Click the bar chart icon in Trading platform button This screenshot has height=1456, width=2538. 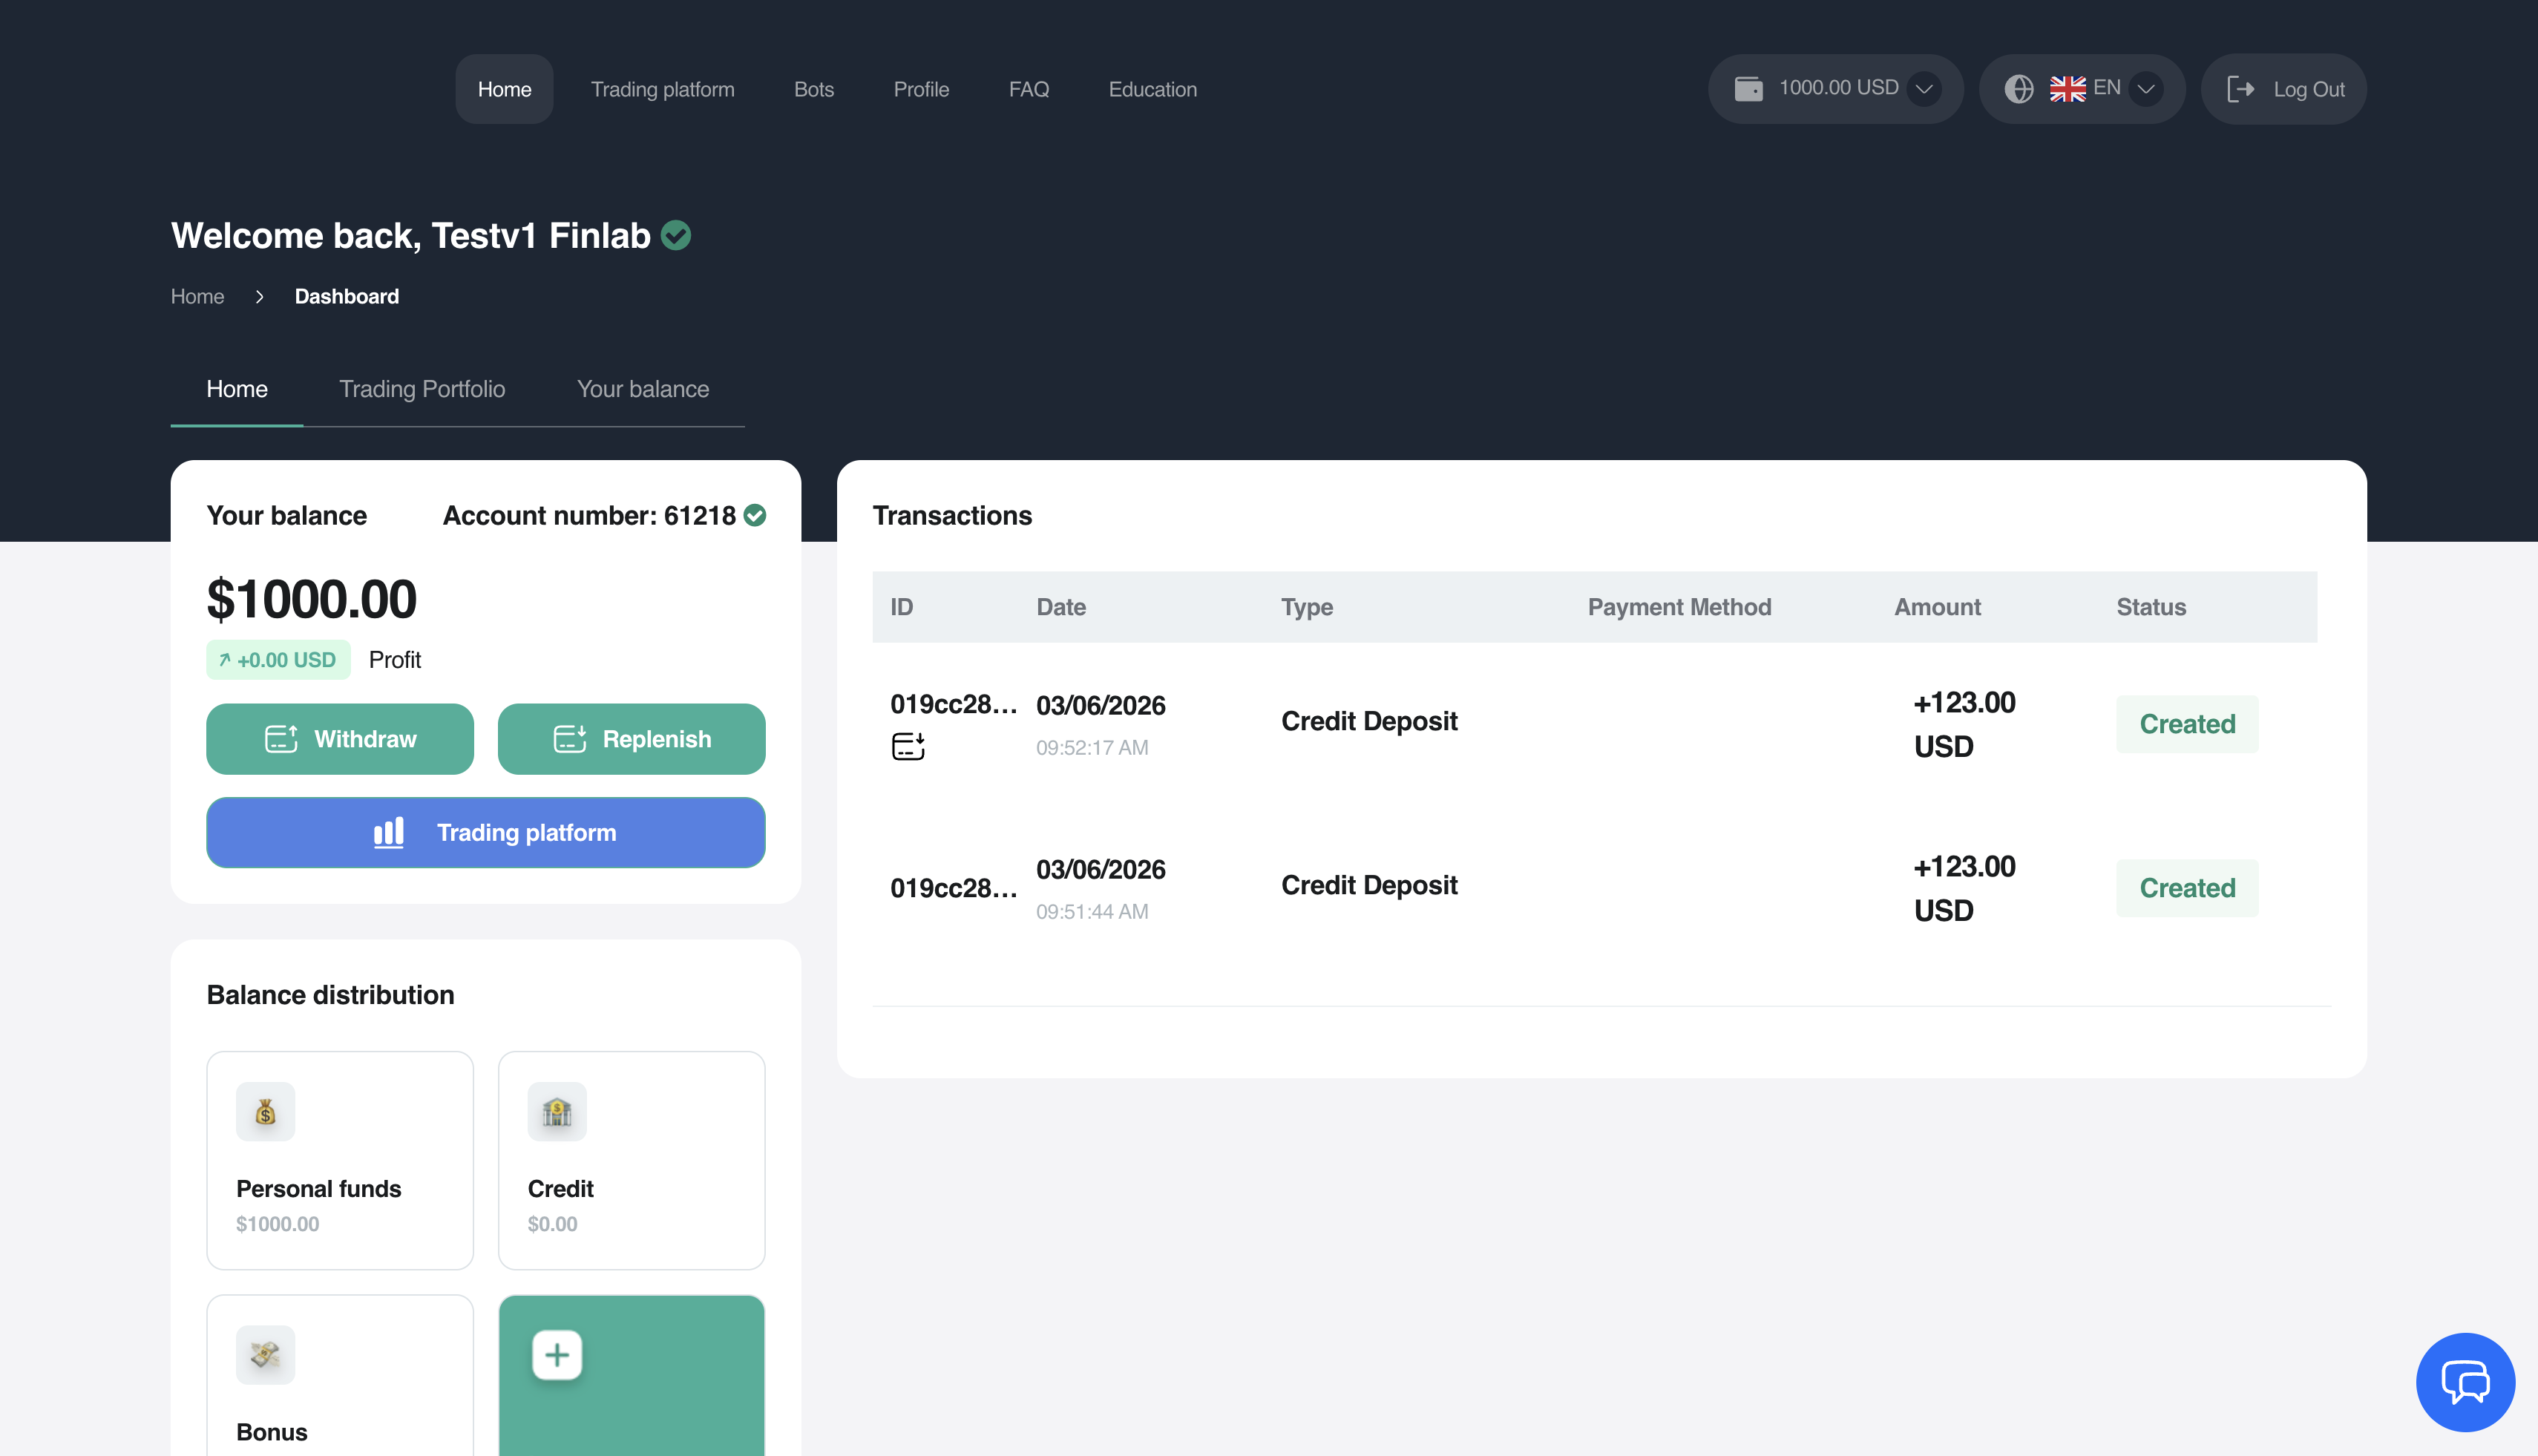tap(389, 832)
